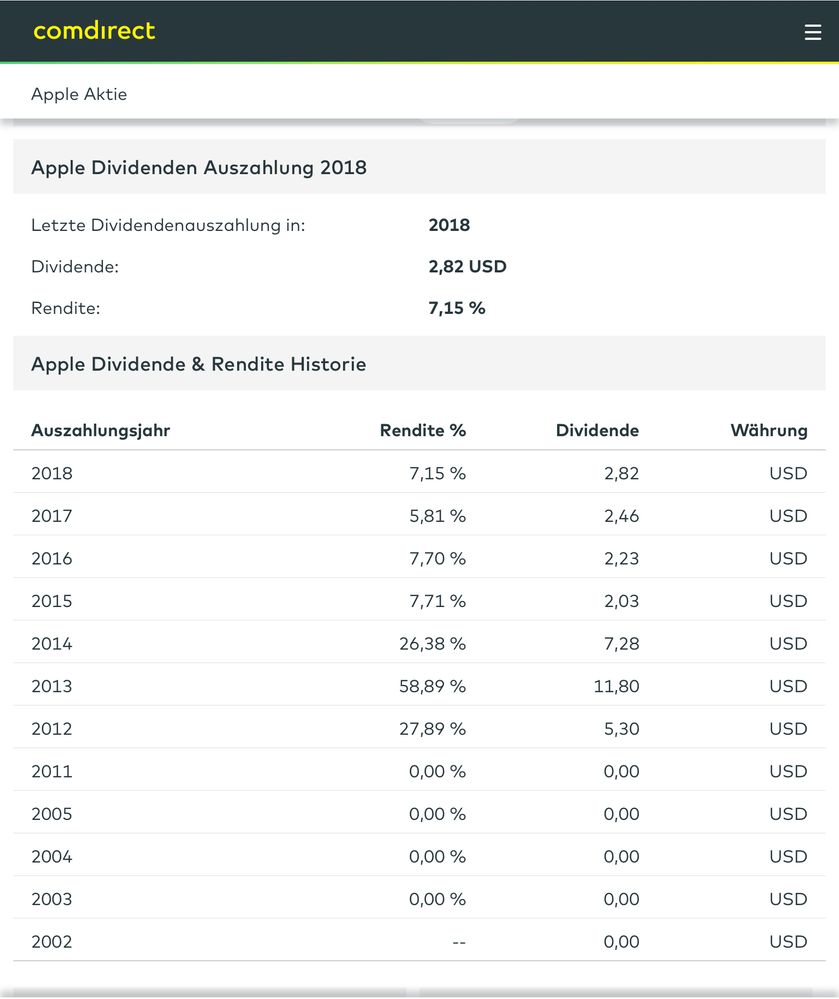Click the Apple Dividenden Auszahlung 2018 header
The width and height of the screenshot is (839, 999).
coord(199,167)
